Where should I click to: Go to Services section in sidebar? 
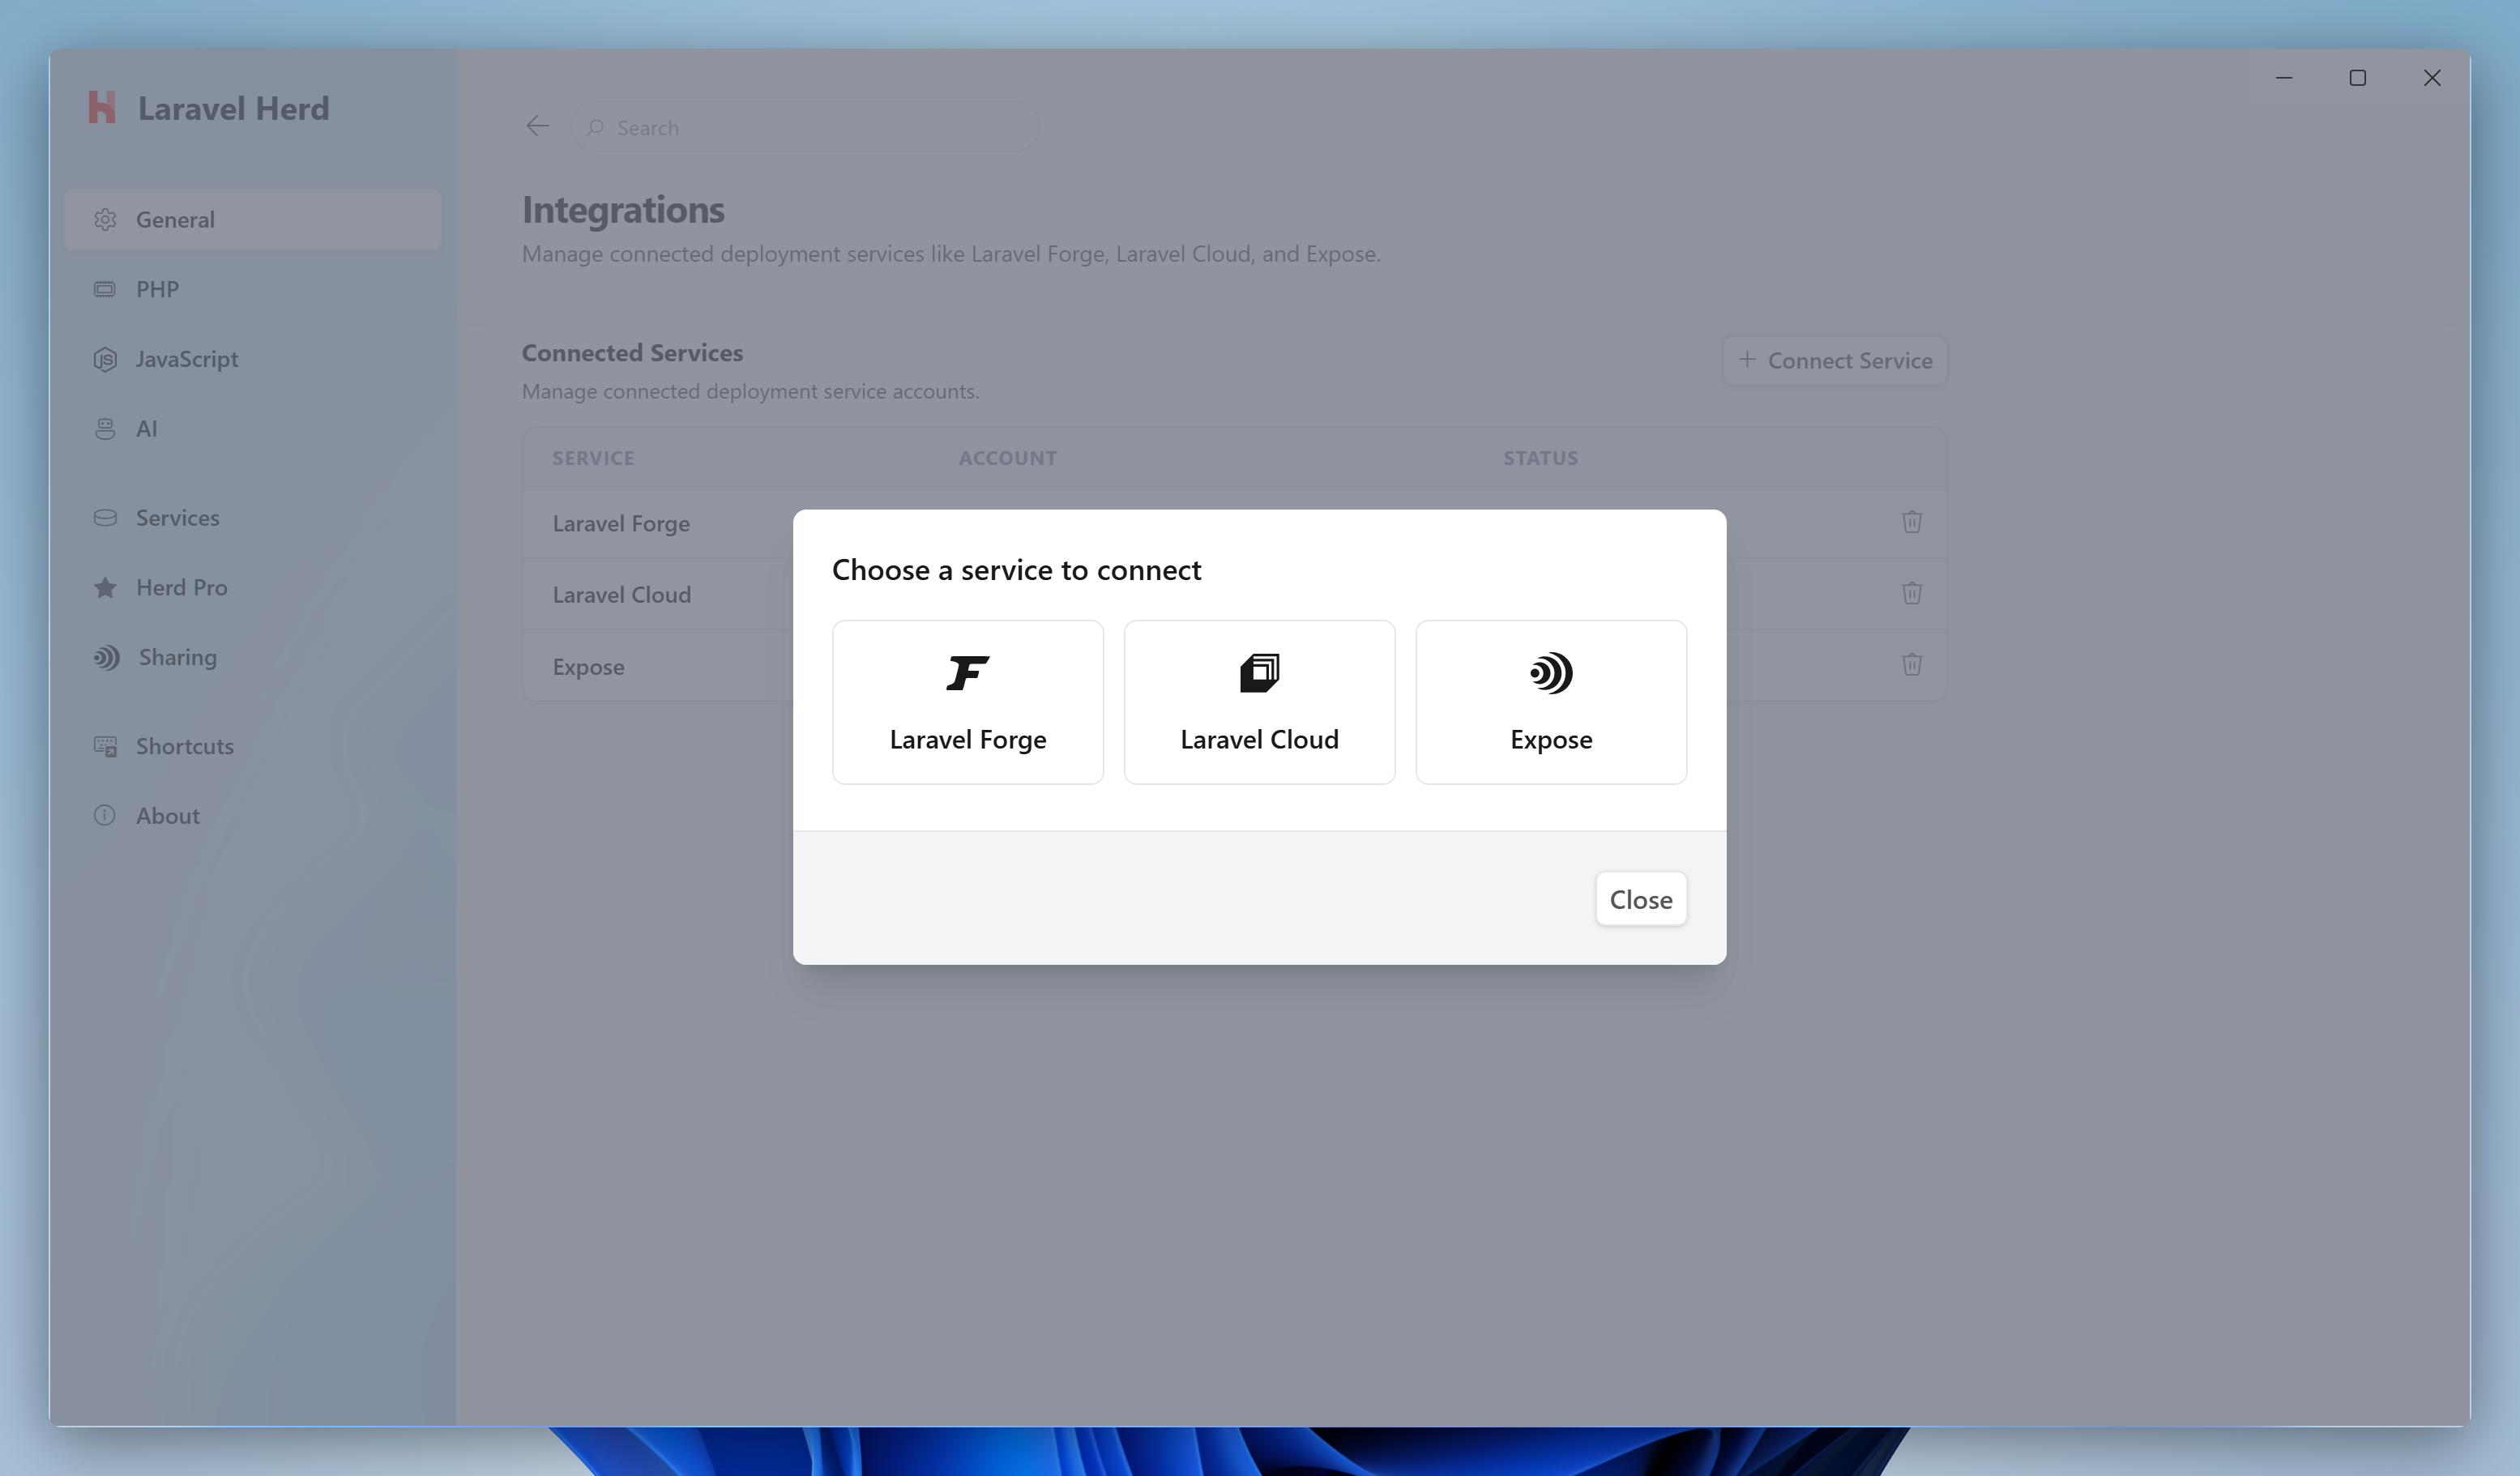pyautogui.click(x=252, y=517)
